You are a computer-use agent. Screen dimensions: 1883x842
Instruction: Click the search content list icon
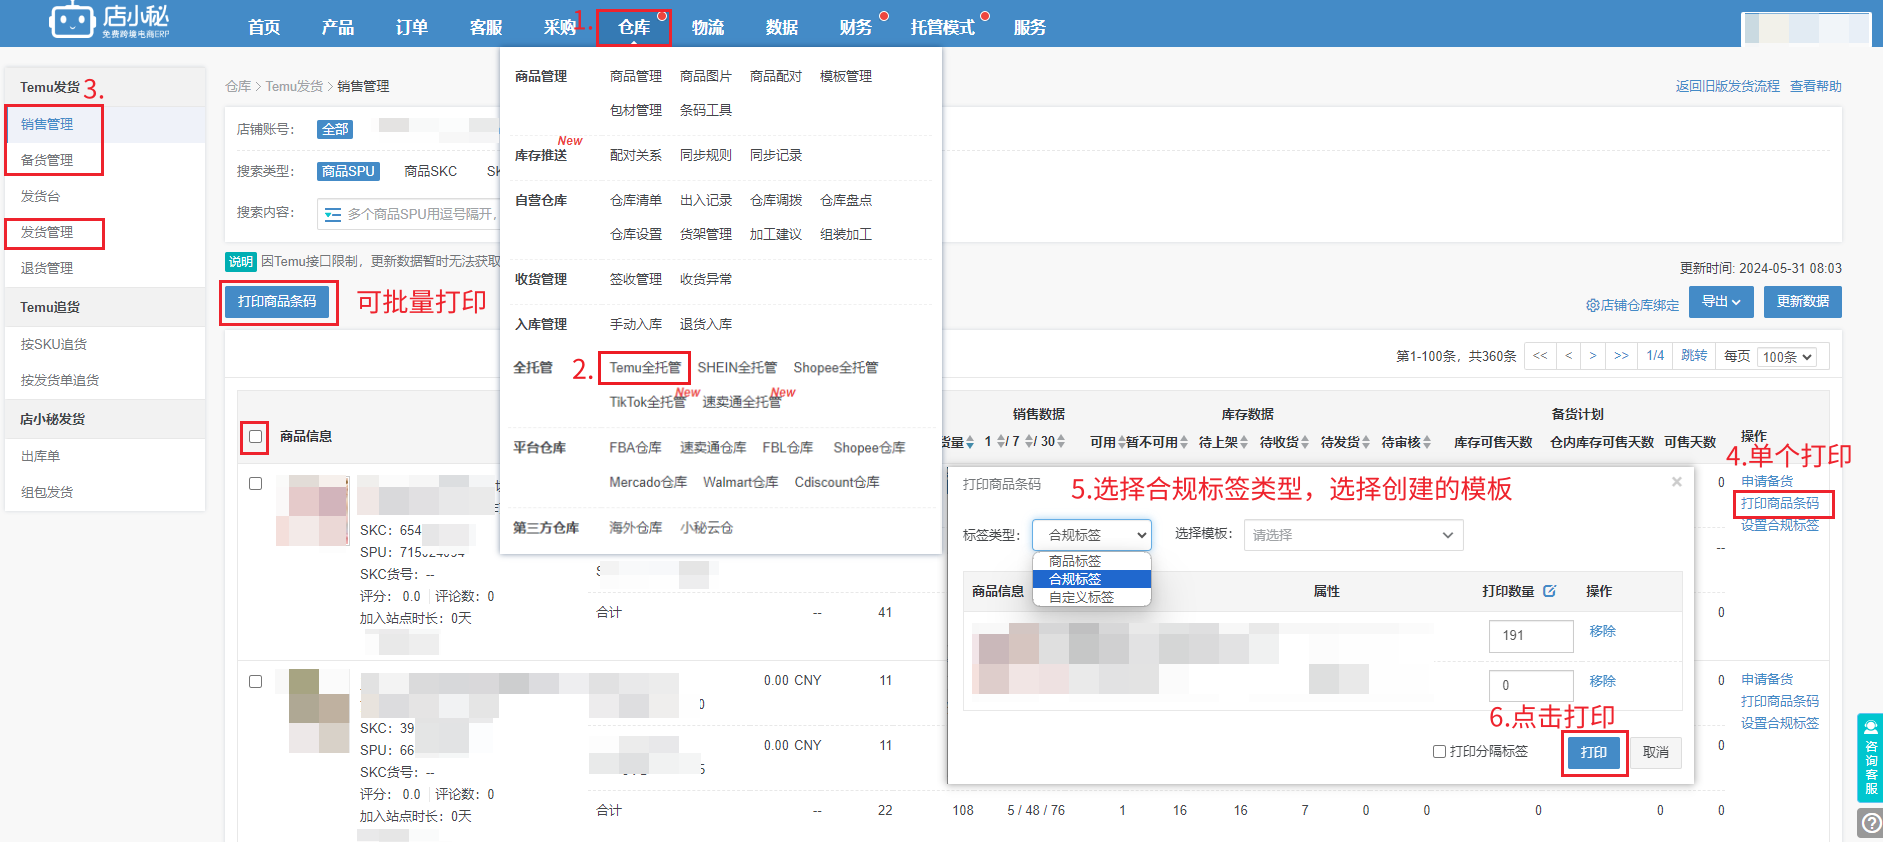[x=333, y=214]
